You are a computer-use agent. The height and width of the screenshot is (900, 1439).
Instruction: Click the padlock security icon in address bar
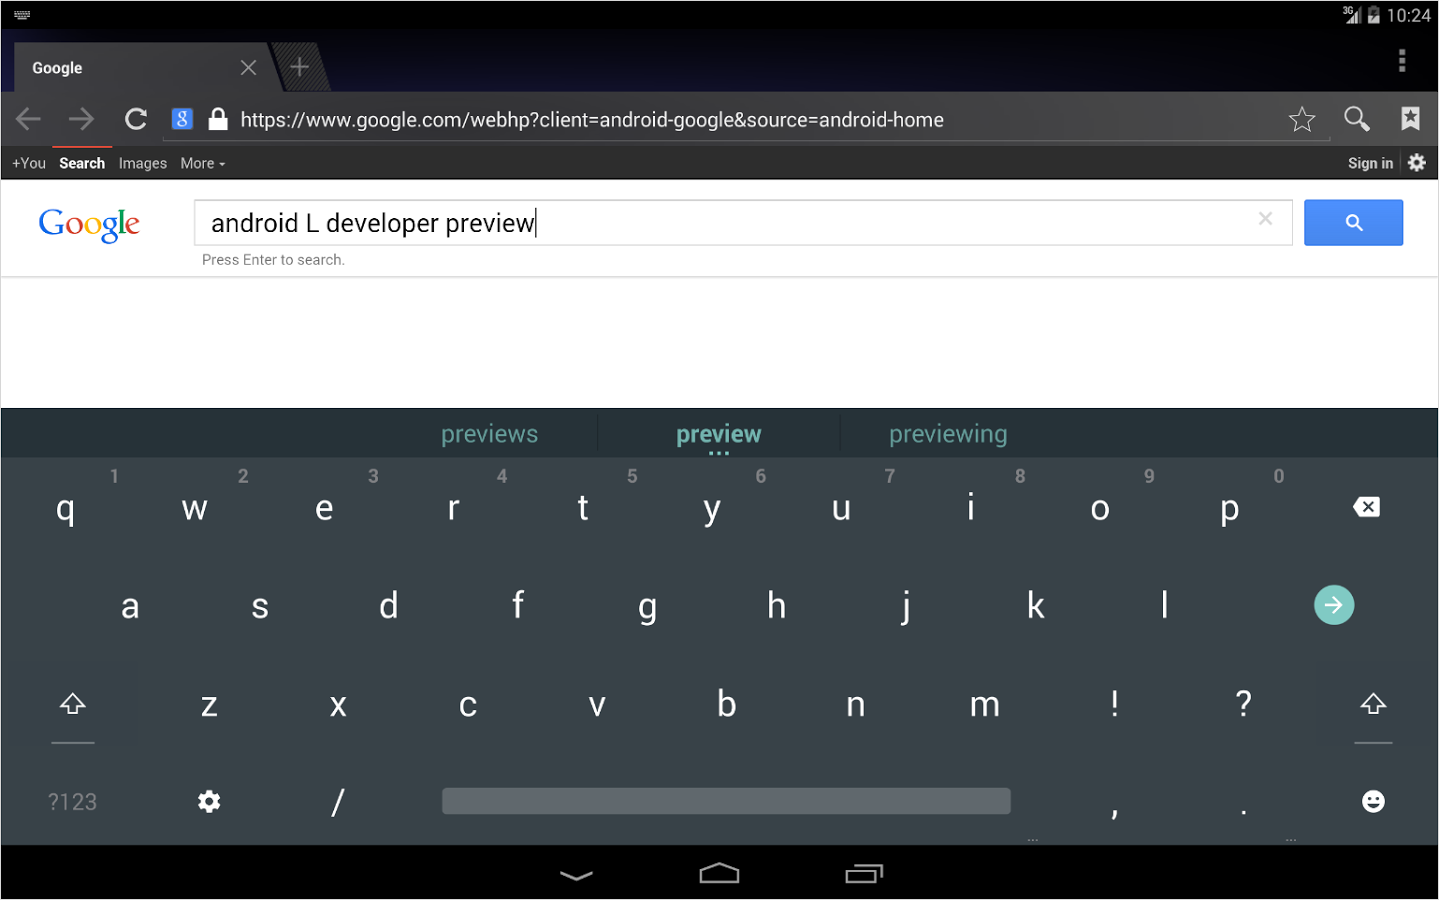coord(217,118)
